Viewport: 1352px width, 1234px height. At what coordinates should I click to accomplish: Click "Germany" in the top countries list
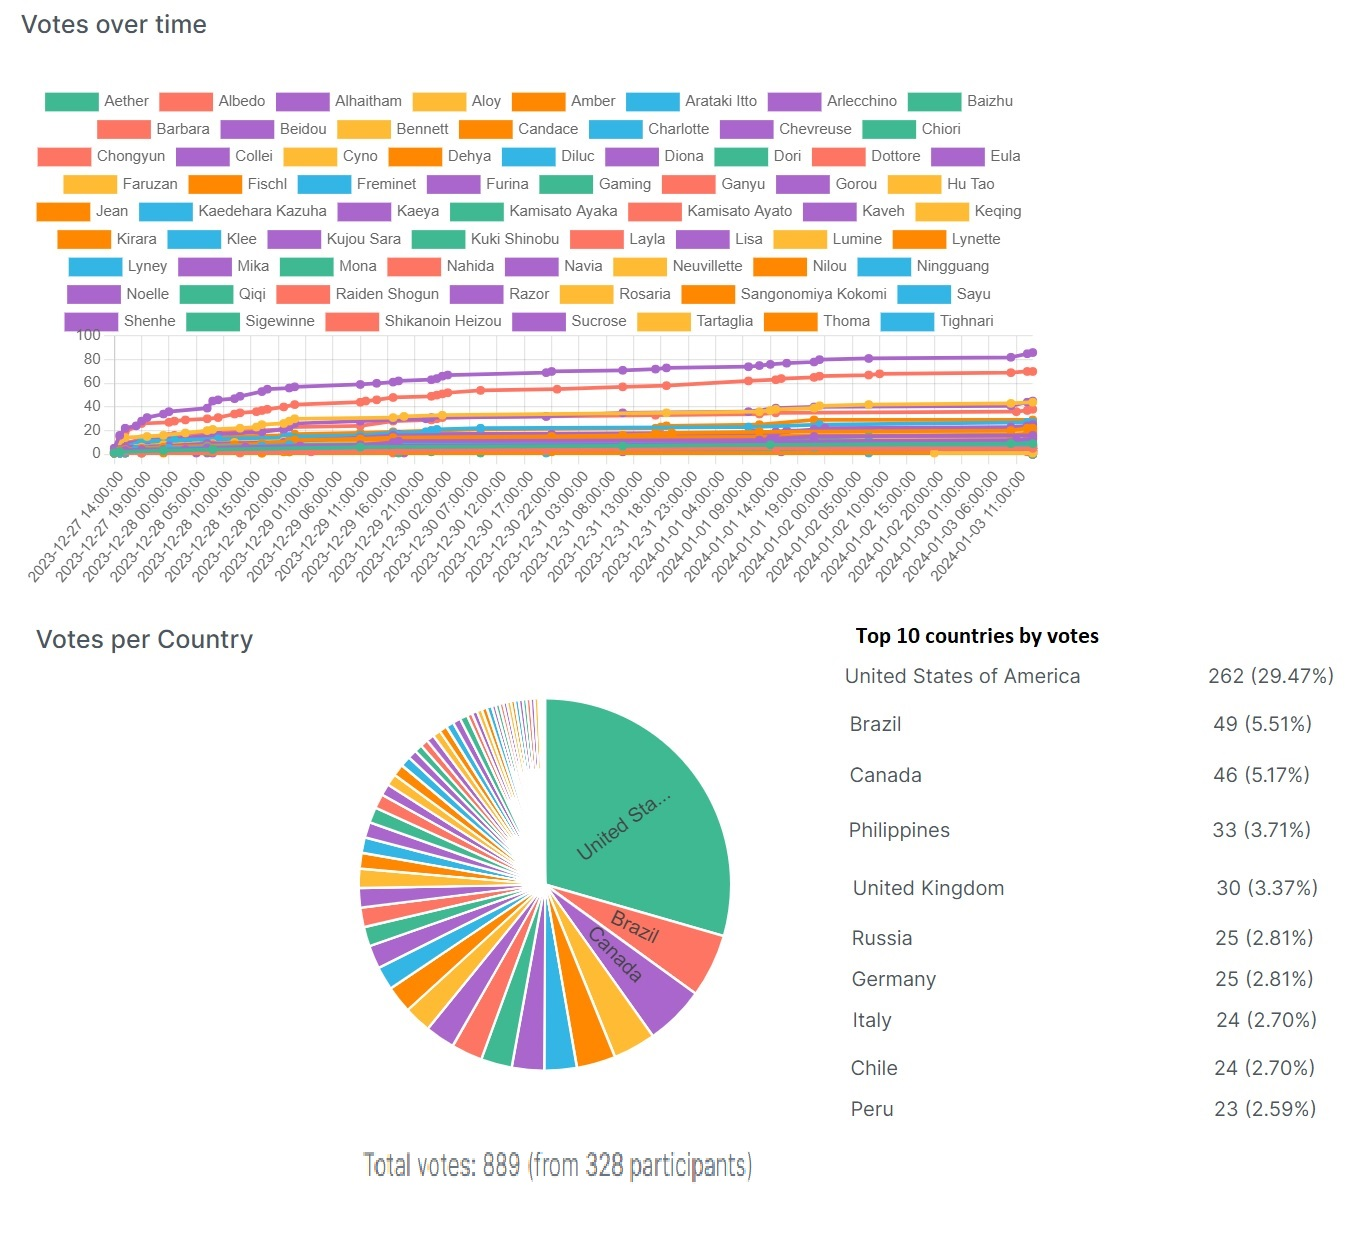(894, 979)
